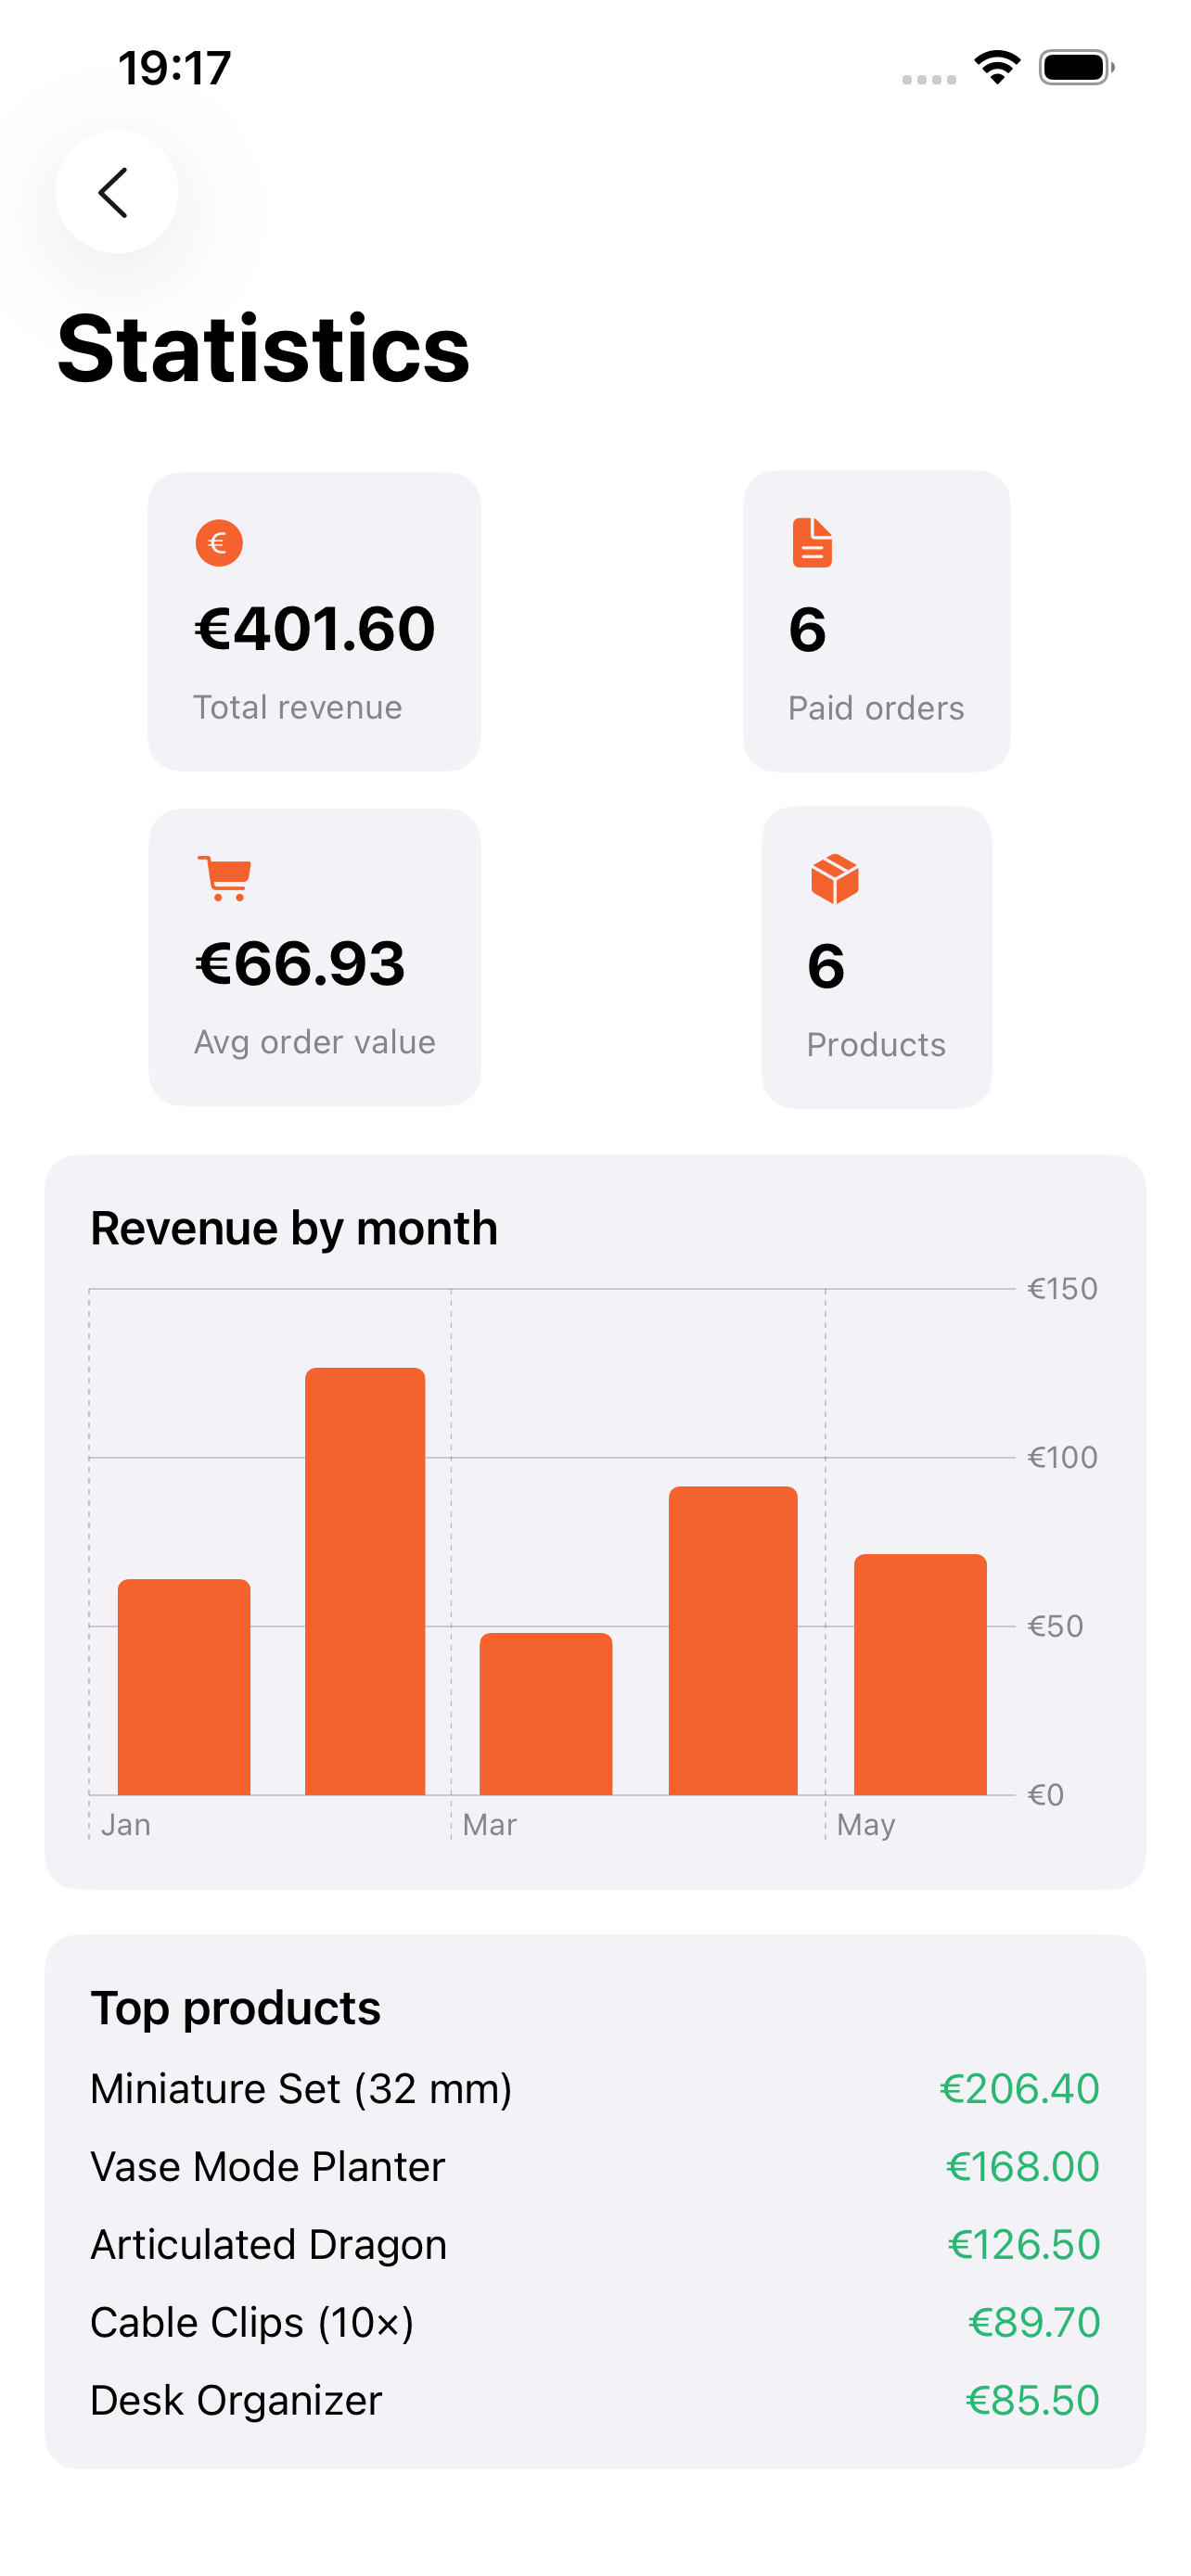Viewport: 1191px width, 2576px height.
Task: Tap the back chevron button
Action: 116,192
